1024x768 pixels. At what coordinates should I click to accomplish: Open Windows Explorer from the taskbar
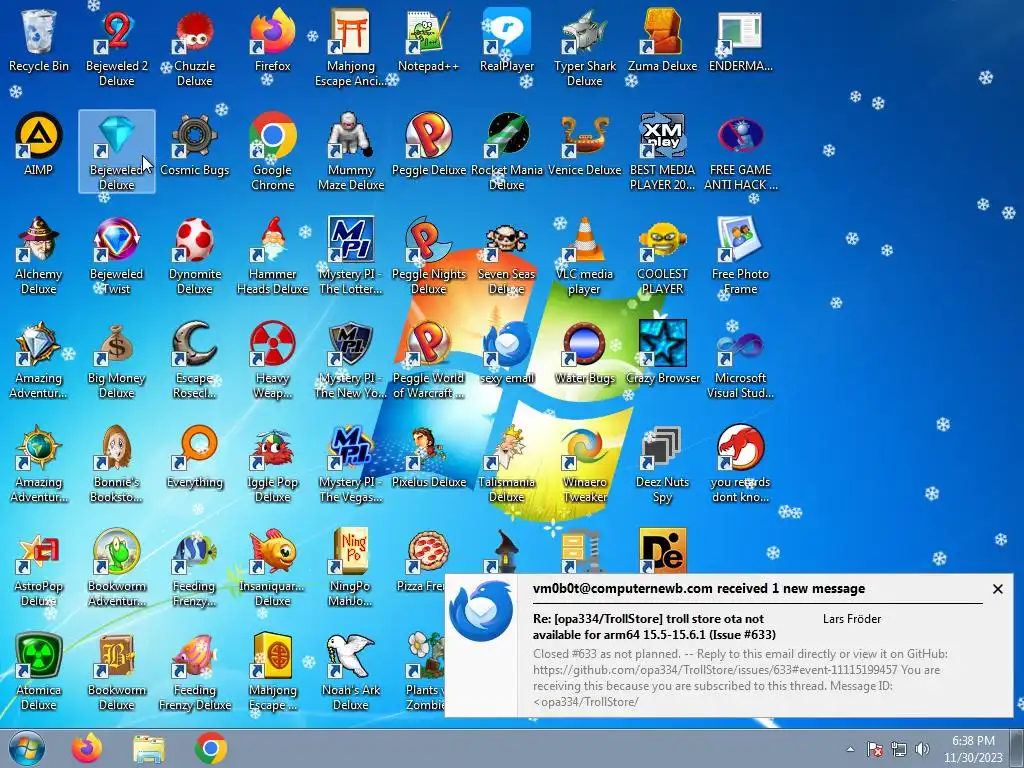[149, 748]
